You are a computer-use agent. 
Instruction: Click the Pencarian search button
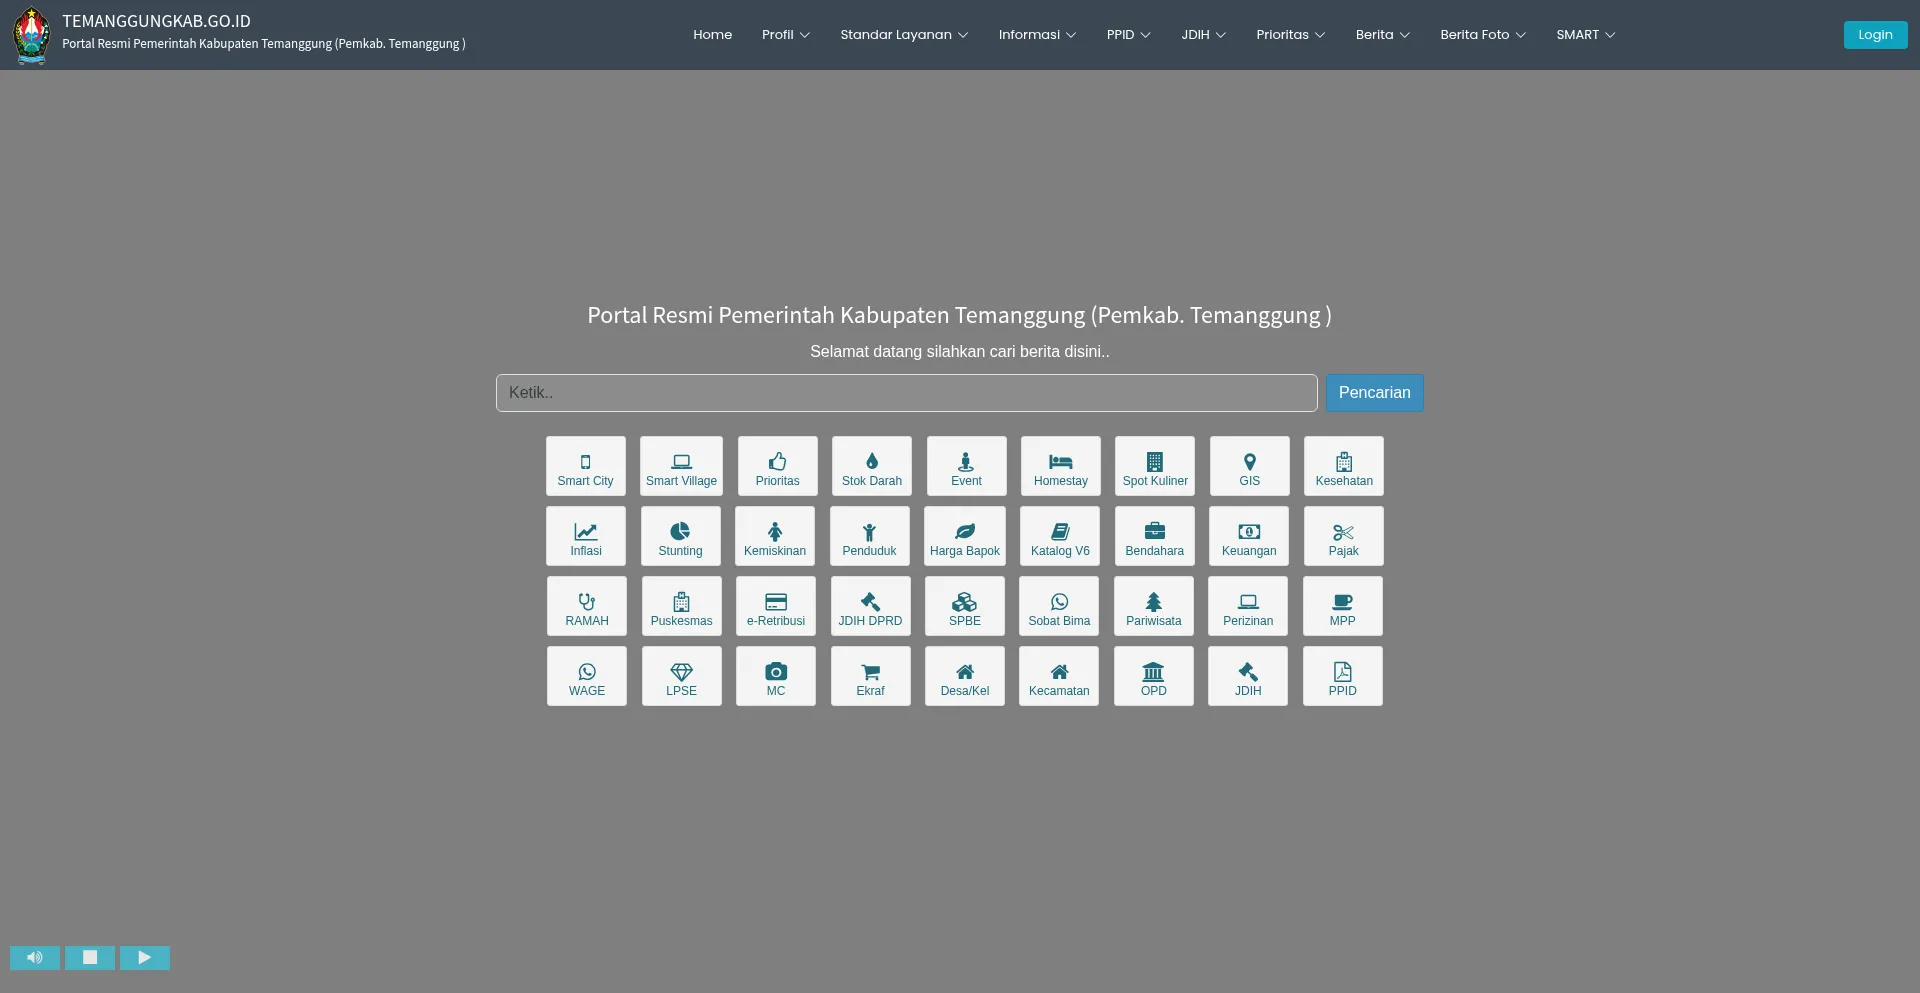[x=1374, y=393]
